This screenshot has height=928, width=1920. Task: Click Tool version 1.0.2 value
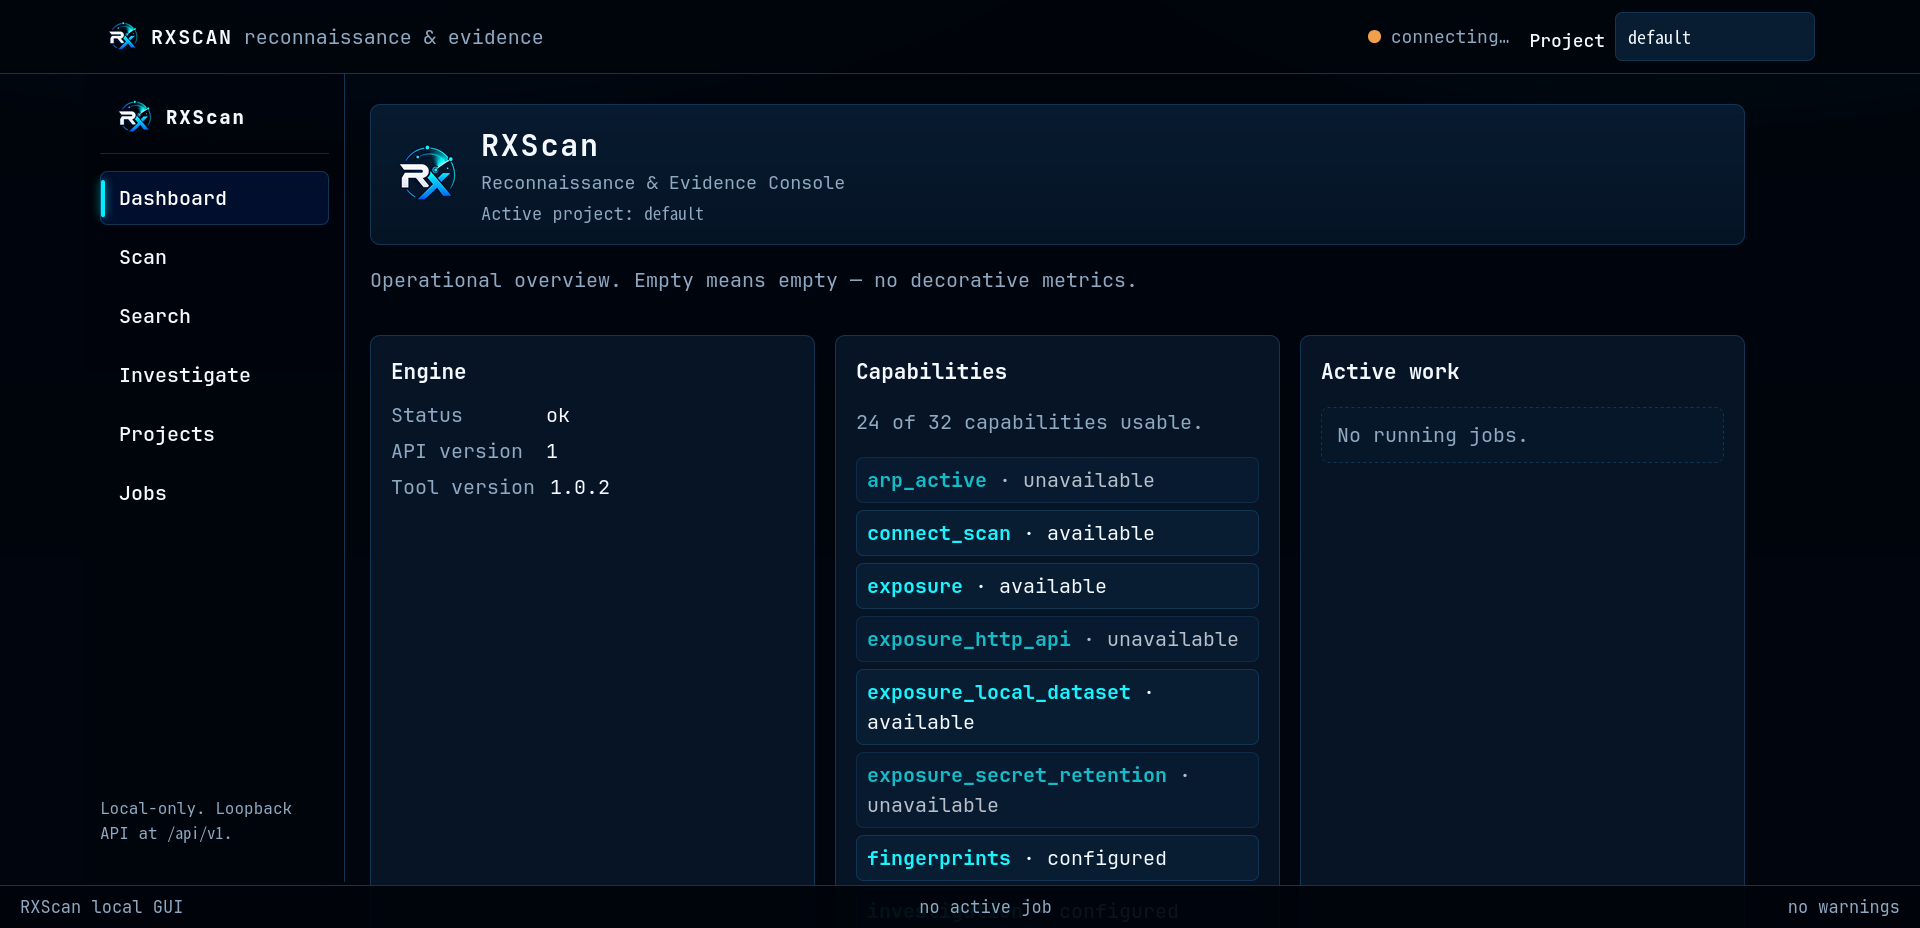pos(580,487)
